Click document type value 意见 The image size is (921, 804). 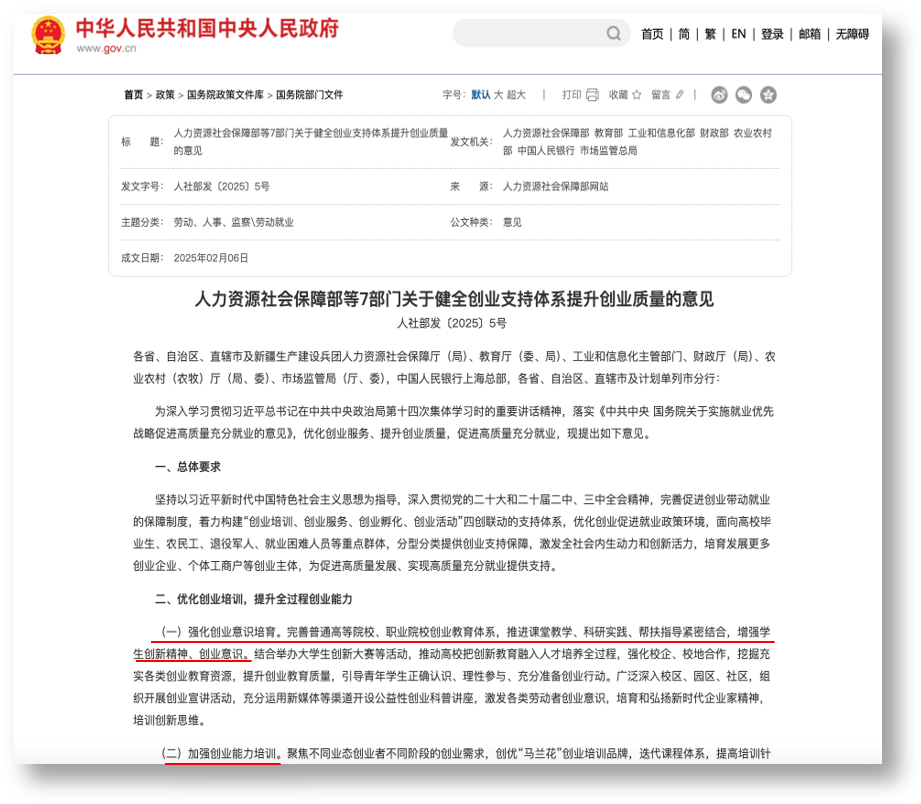click(x=512, y=222)
